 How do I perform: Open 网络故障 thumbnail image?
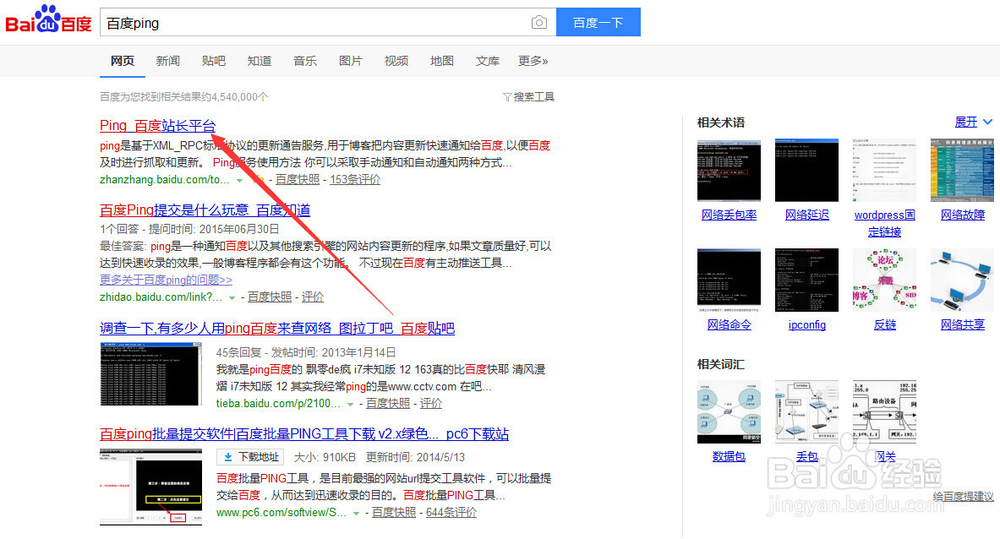(962, 171)
